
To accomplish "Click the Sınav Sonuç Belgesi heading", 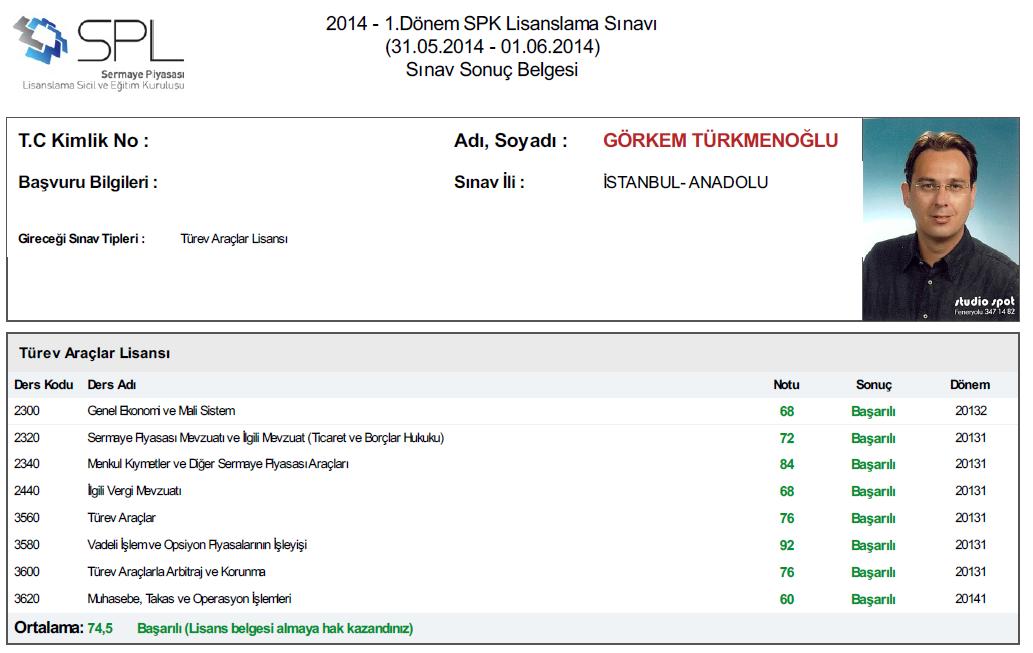I will click(x=491, y=70).
